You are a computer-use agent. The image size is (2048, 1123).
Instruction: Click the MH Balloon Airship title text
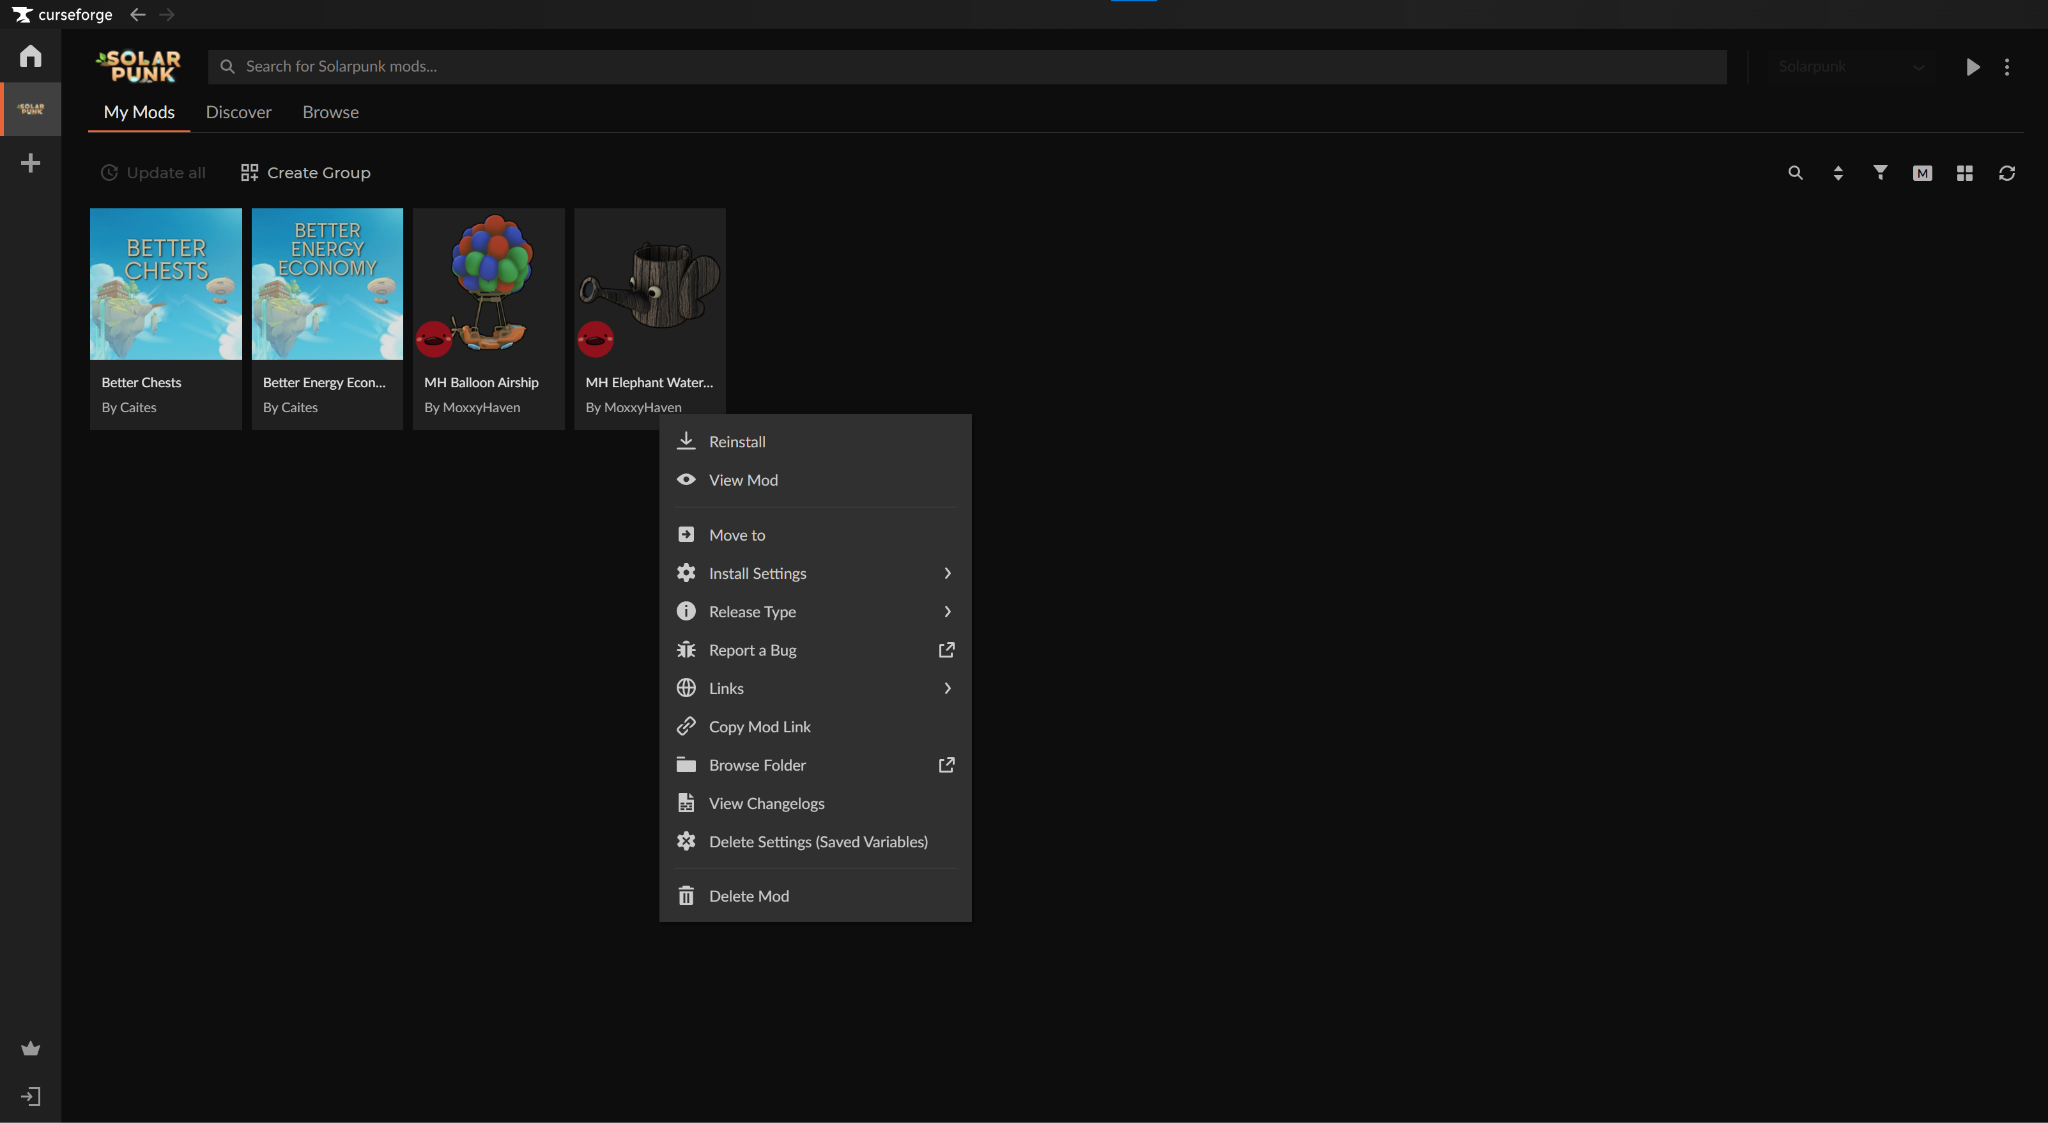[481, 382]
